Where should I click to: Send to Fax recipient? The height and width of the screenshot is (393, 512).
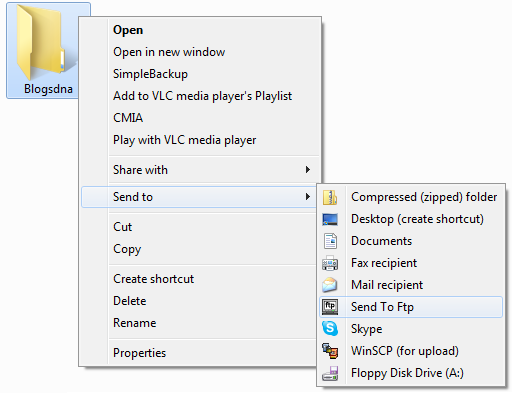point(411,263)
